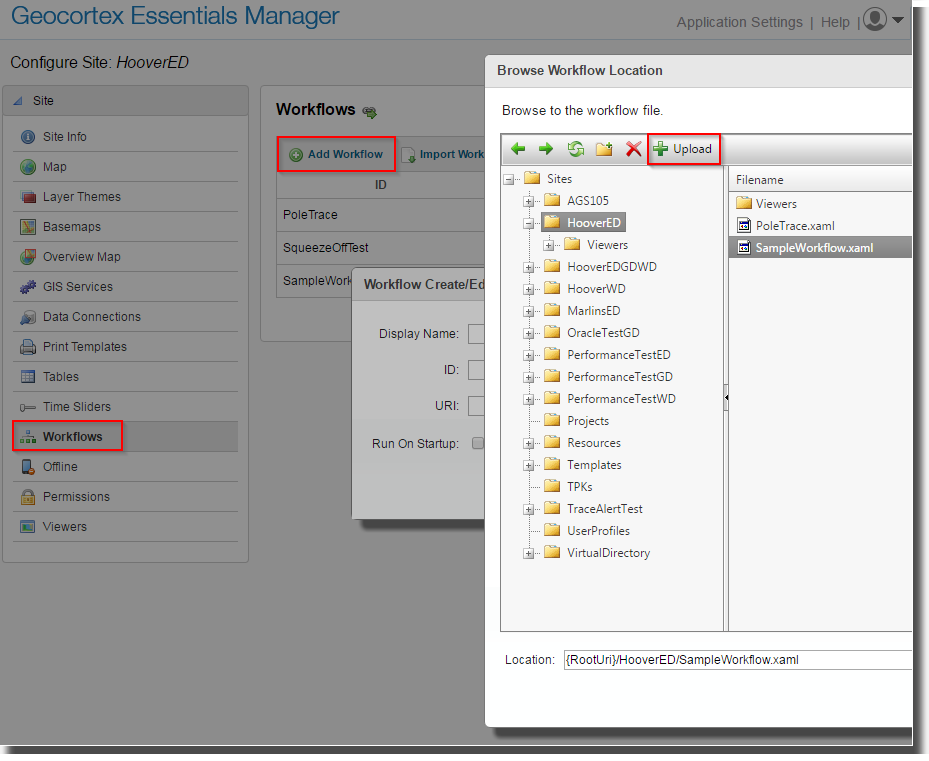Expand the AGS105 folder node
Screen dimensions: 929x761
[530, 200]
